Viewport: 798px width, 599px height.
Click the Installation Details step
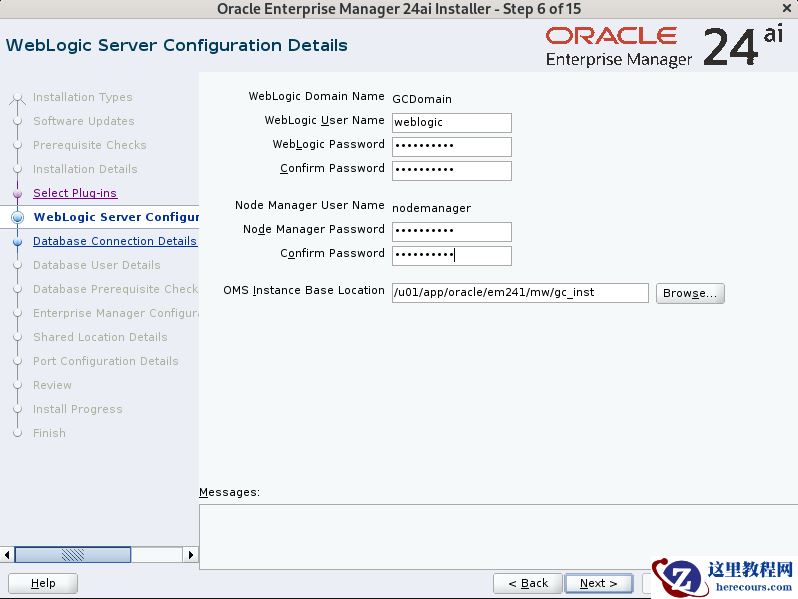click(85, 169)
